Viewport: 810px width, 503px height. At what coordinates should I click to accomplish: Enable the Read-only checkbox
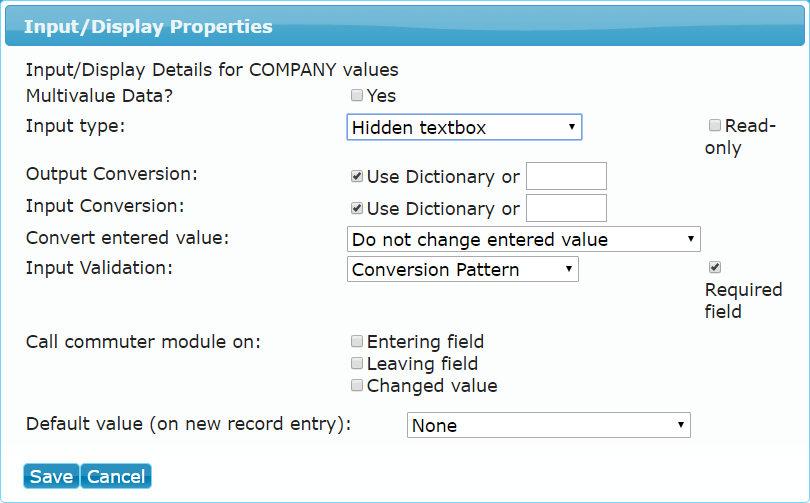pyautogui.click(x=714, y=125)
